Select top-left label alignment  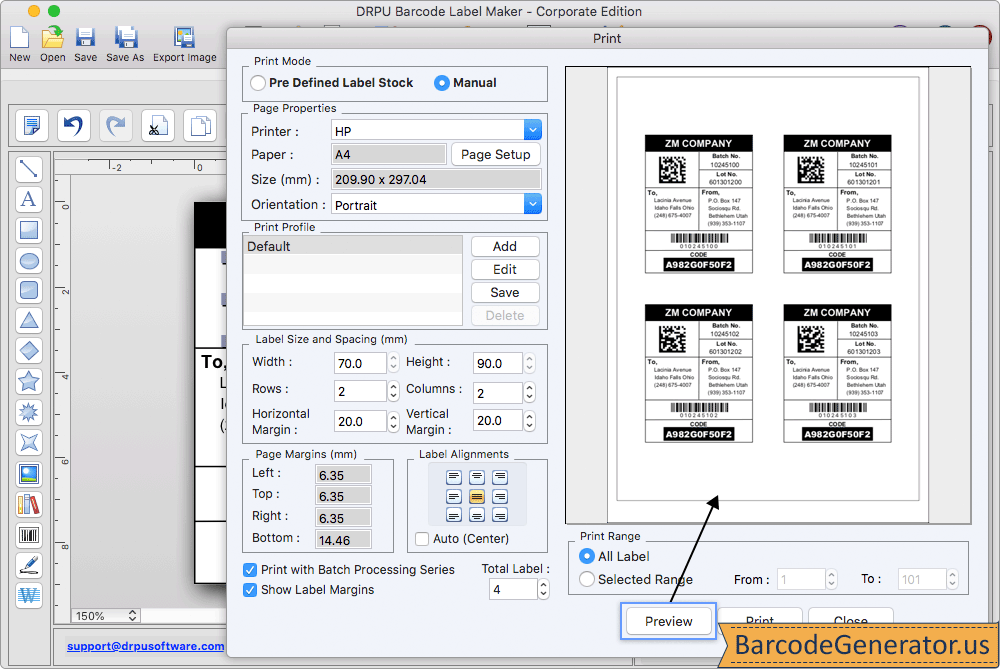pyautogui.click(x=453, y=477)
